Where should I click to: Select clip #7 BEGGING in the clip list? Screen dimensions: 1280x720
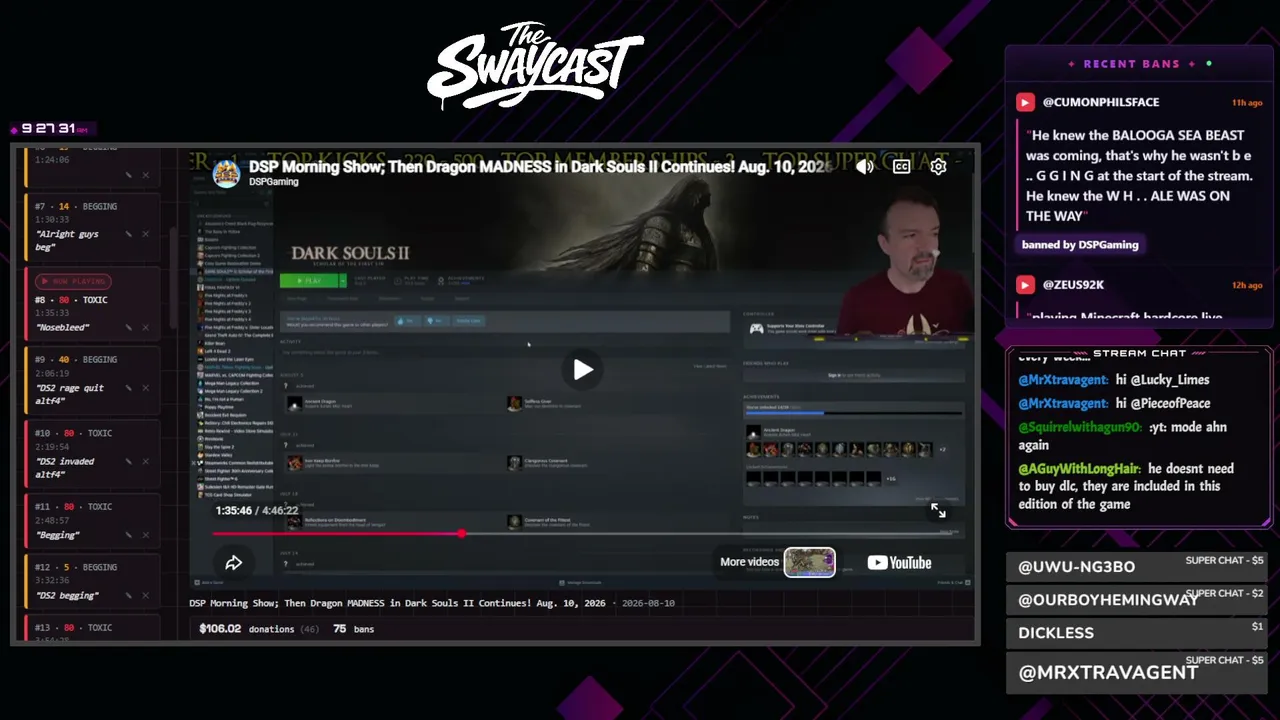tap(91, 226)
